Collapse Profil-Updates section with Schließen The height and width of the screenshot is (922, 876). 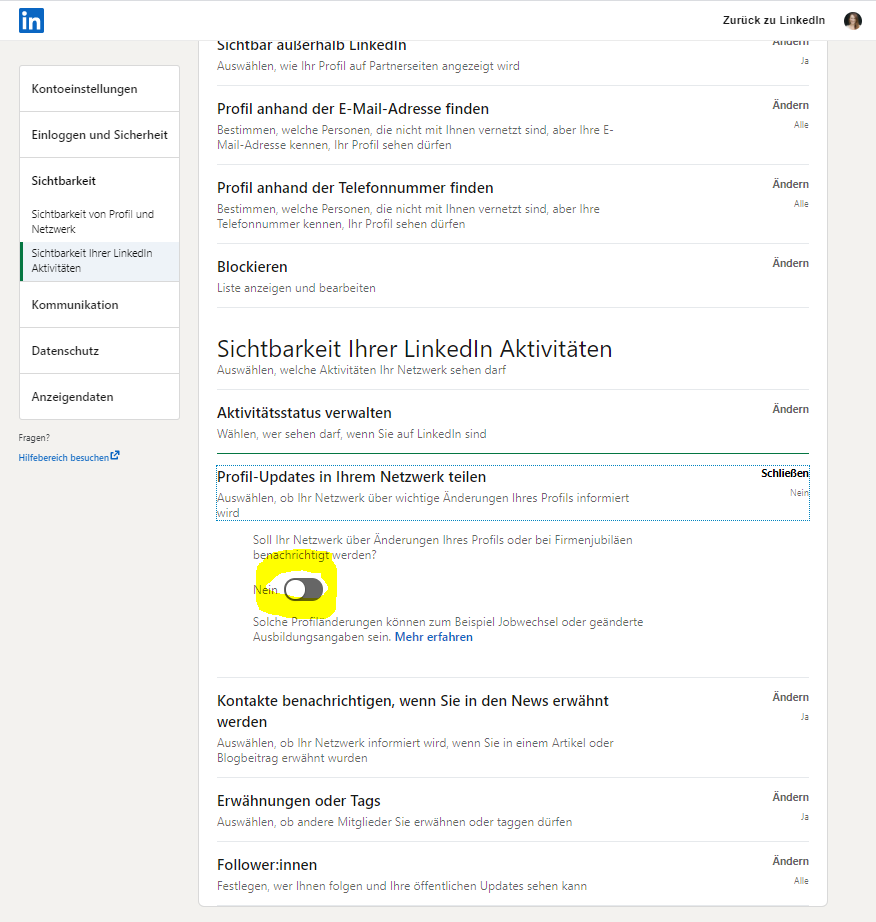pos(785,473)
